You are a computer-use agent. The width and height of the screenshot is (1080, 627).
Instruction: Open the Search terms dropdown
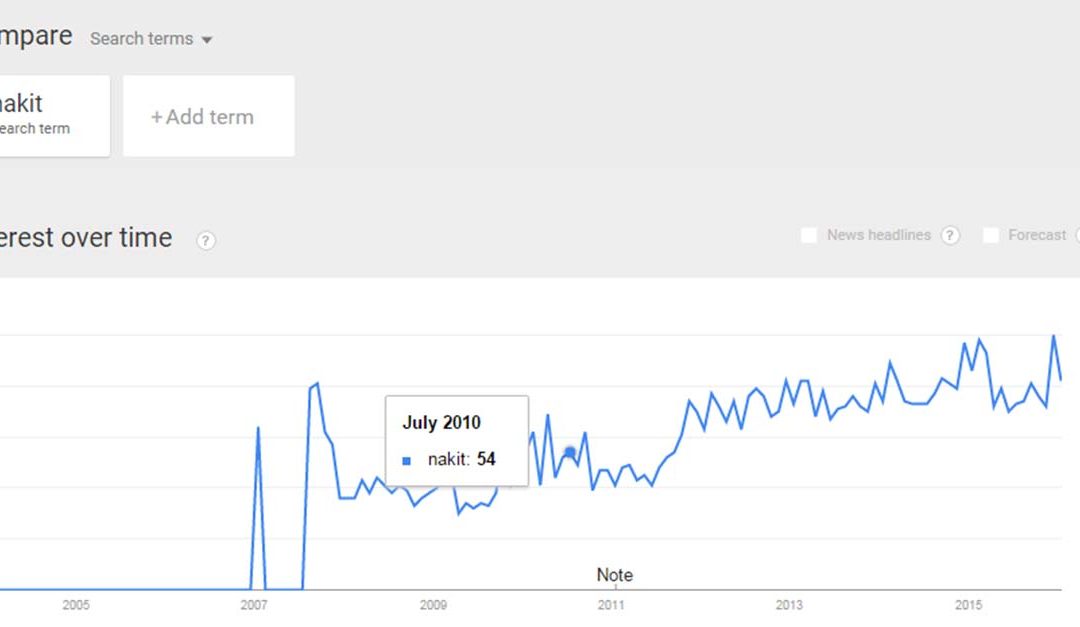pos(151,39)
